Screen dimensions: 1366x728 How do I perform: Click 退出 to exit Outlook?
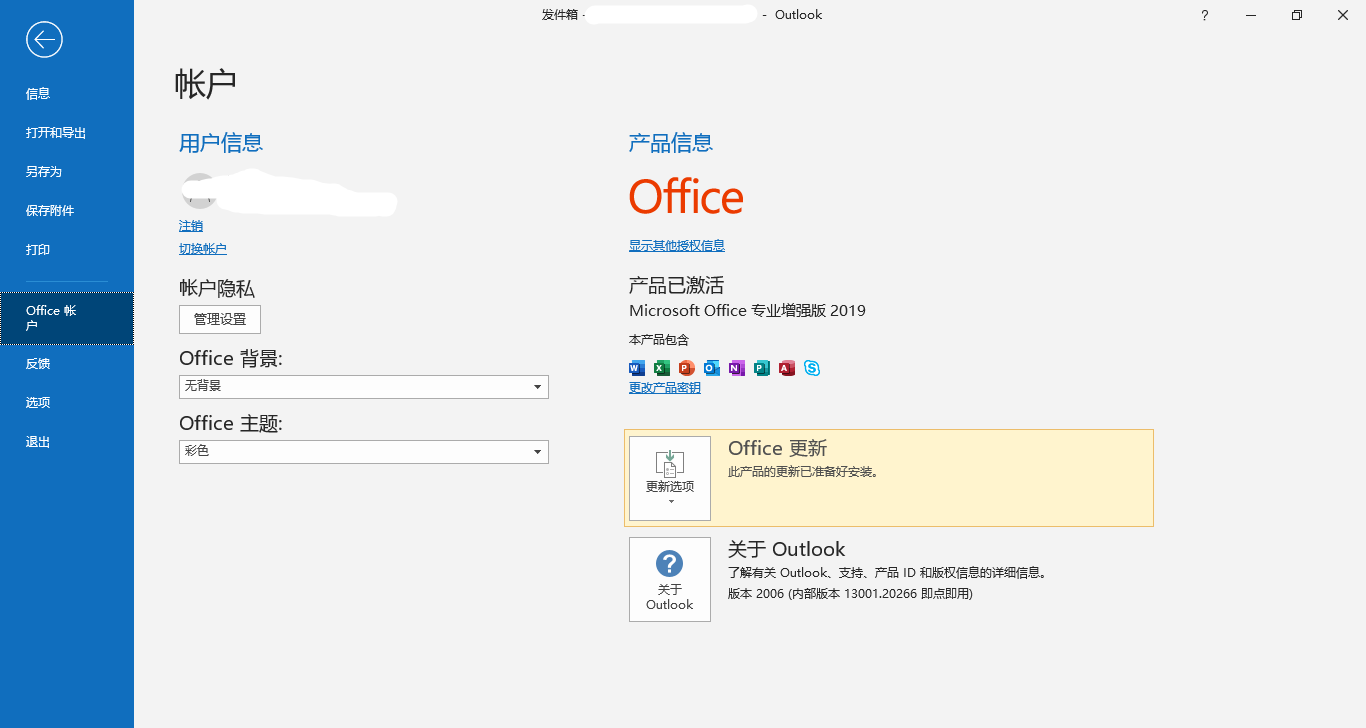coord(67,442)
